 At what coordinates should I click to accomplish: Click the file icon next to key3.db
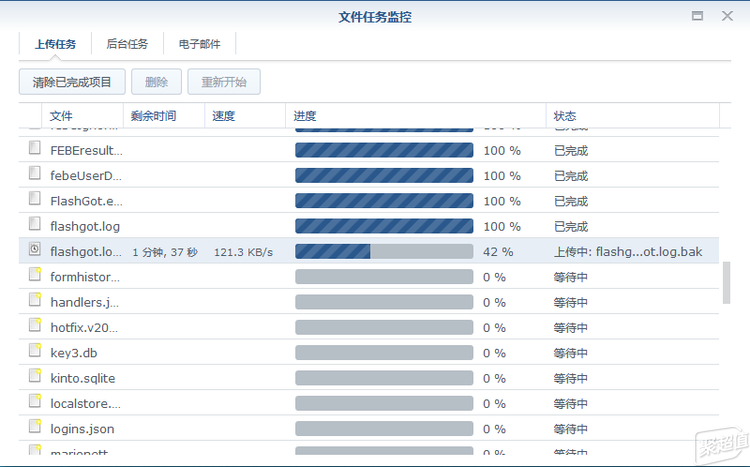click(34, 352)
